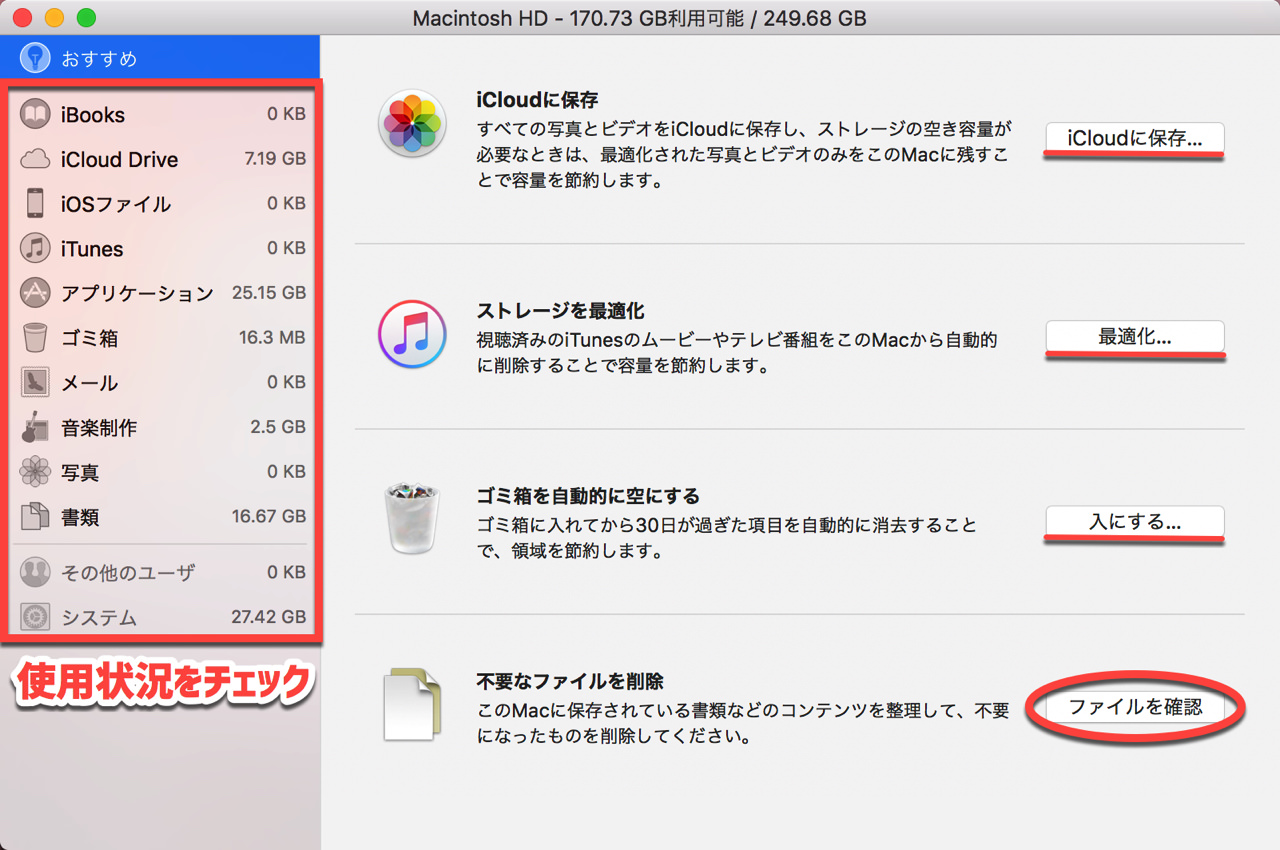The width and height of the screenshot is (1280, 850).
Task: Click the 27.42 GB system size value
Action: click(269, 617)
